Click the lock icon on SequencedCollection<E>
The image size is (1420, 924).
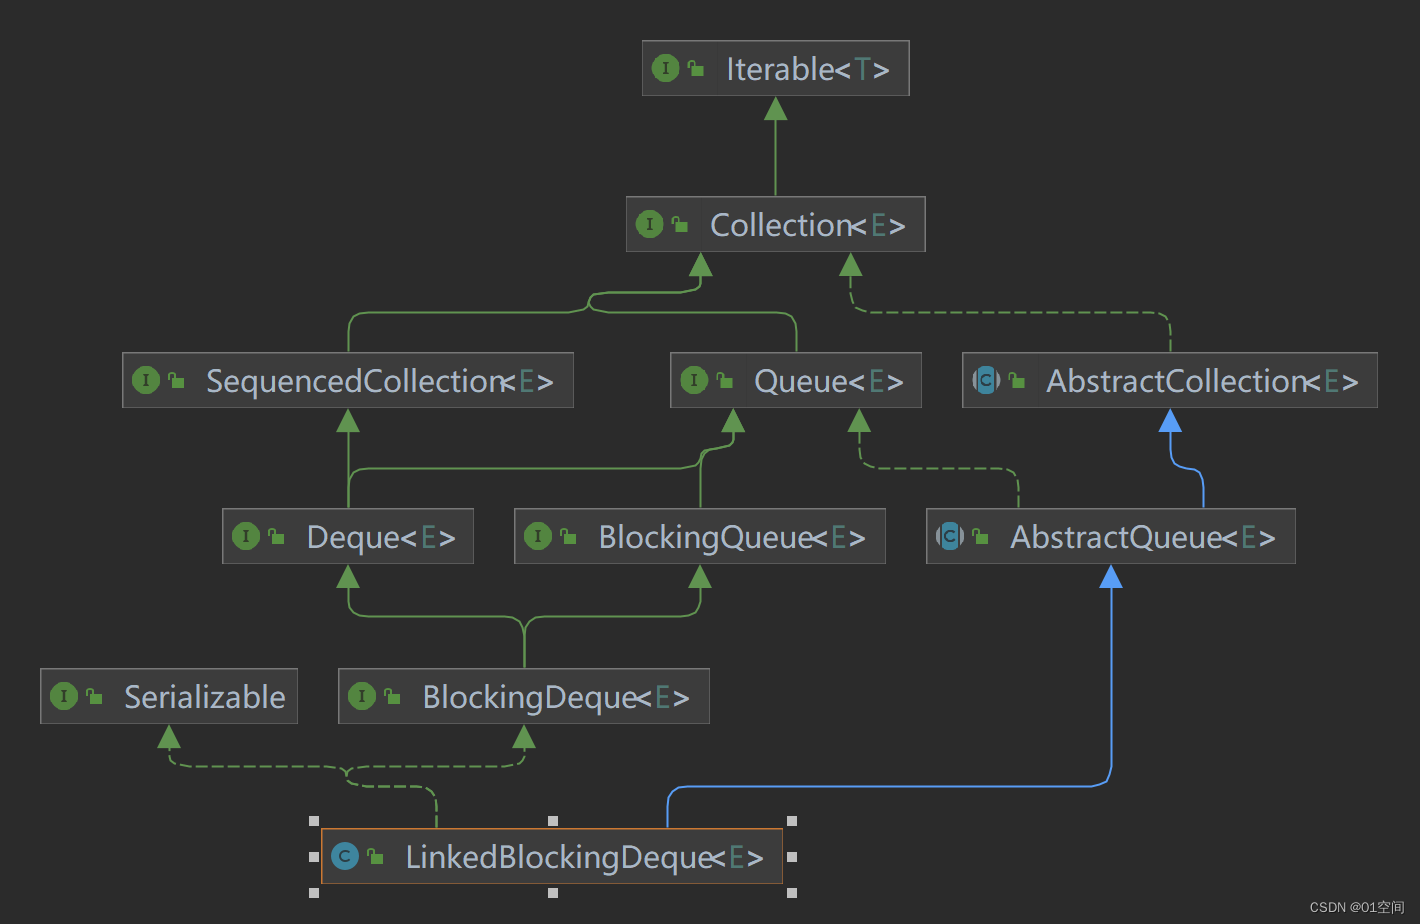tap(175, 380)
